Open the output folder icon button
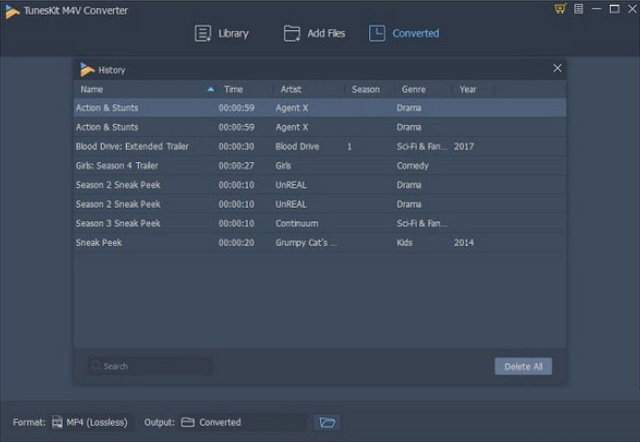The image size is (640, 442). click(x=327, y=422)
